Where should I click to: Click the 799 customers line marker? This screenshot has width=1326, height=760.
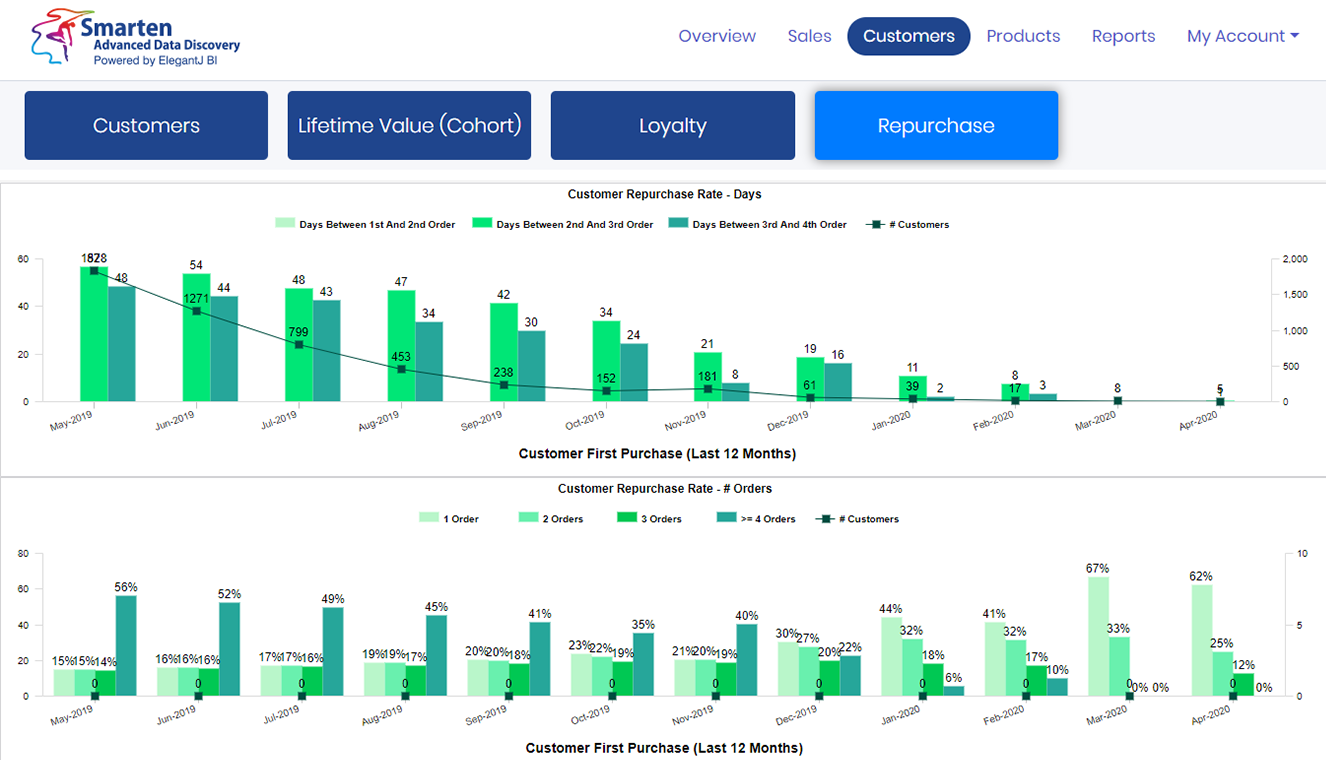(299, 345)
